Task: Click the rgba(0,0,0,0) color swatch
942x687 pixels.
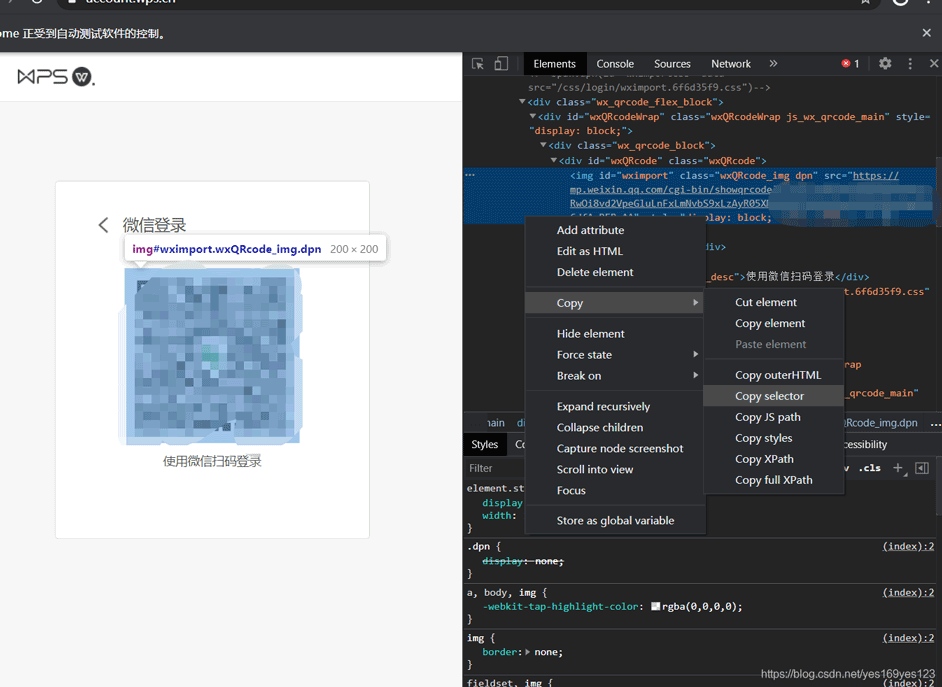Action: click(656, 607)
